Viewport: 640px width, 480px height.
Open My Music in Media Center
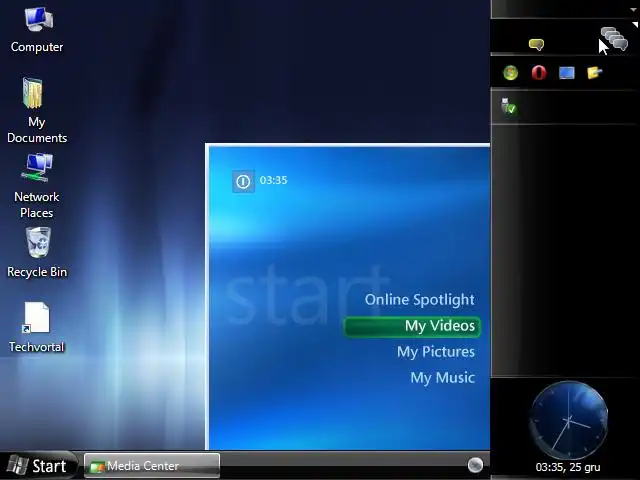[443, 378]
